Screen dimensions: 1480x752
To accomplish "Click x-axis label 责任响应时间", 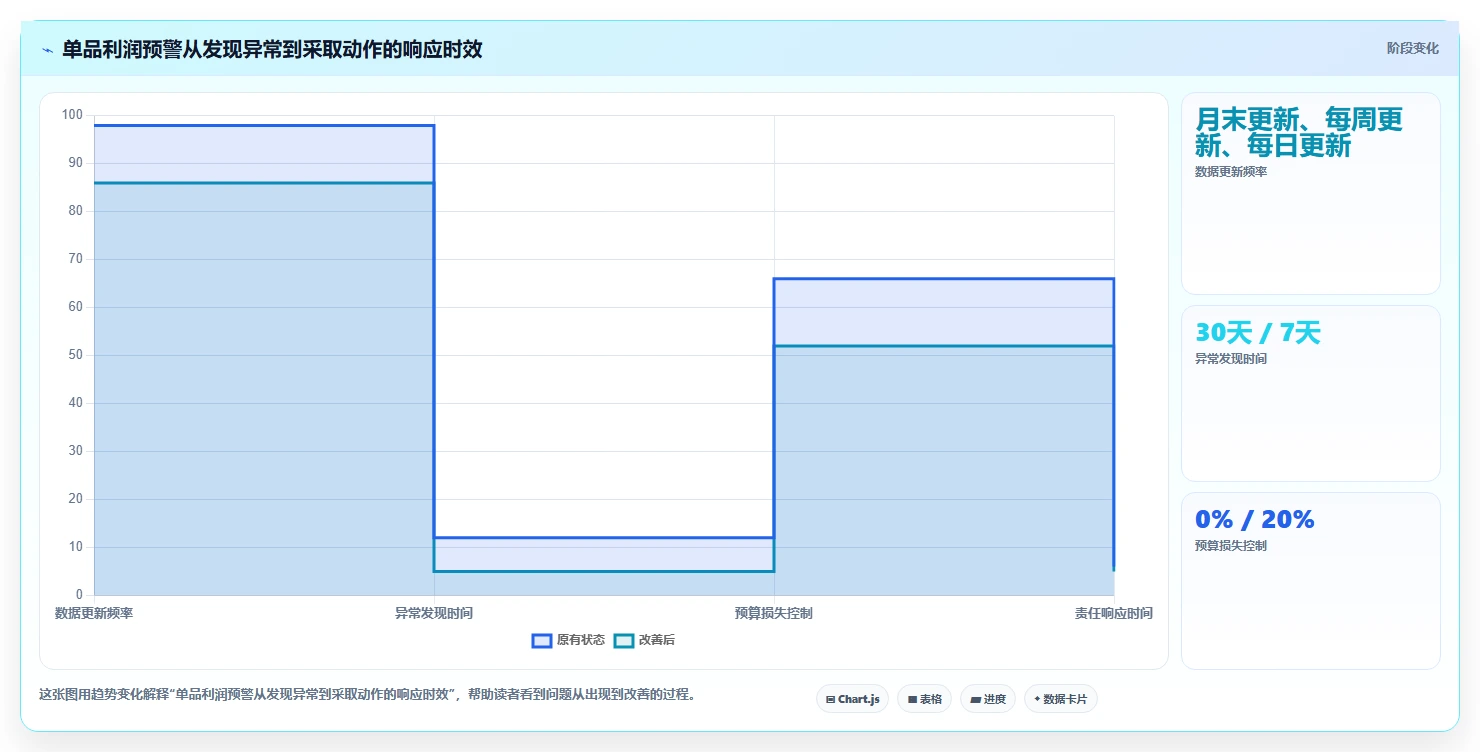I will pyautogui.click(x=1113, y=613).
